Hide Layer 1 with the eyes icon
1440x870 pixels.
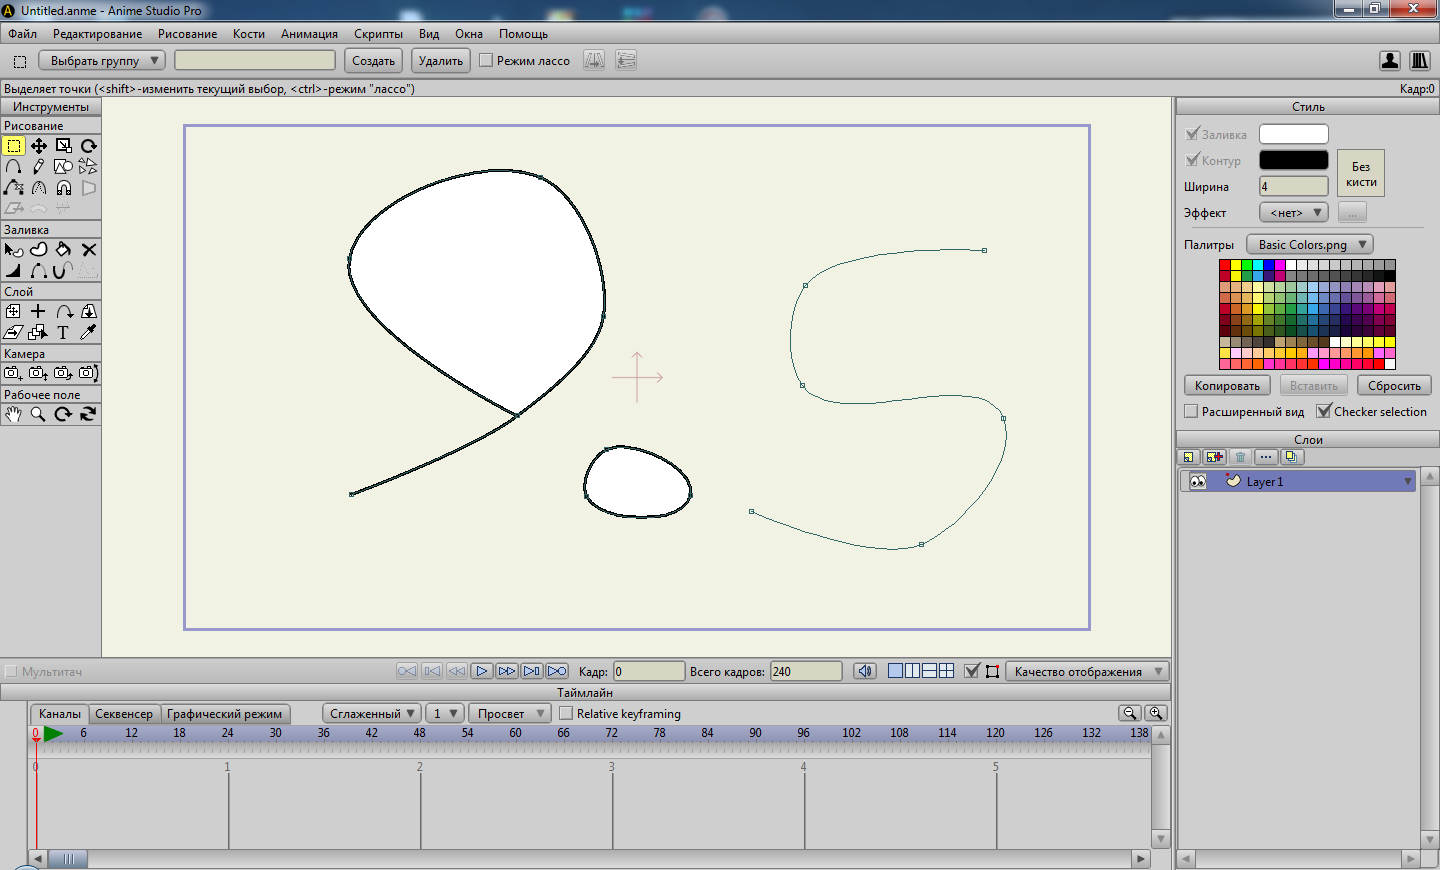(1197, 482)
